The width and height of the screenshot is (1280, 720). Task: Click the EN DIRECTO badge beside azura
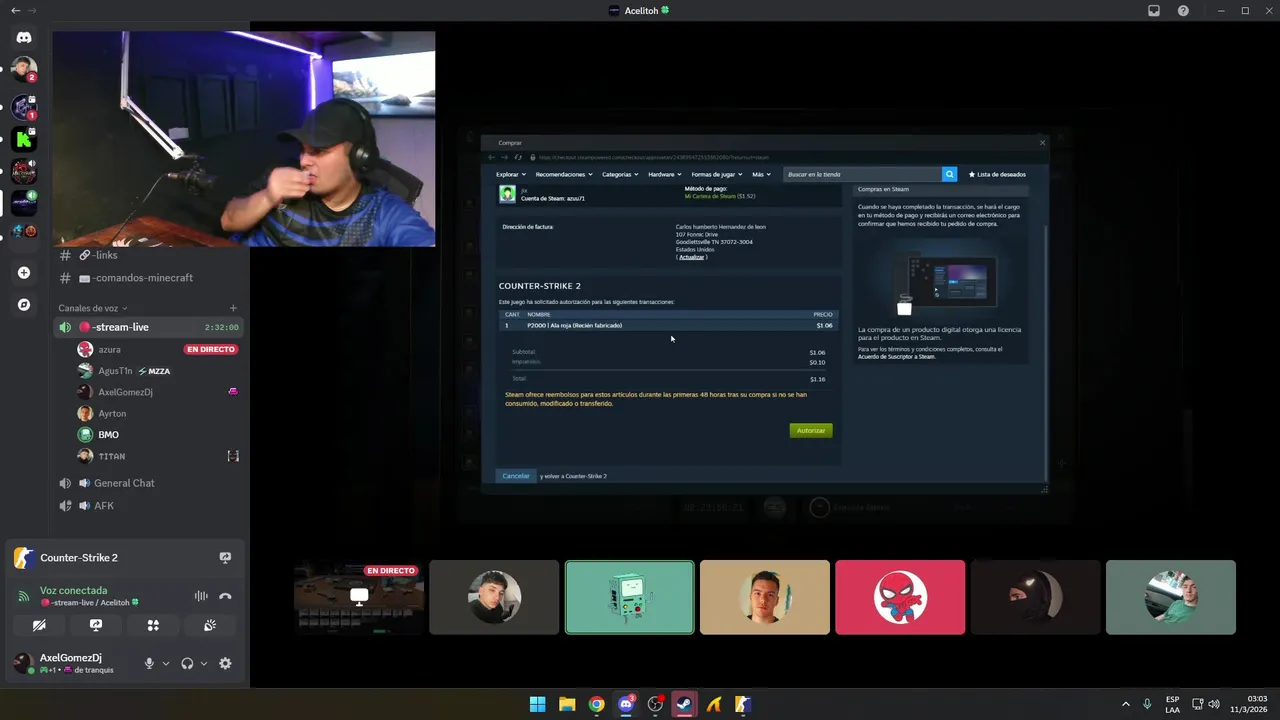point(211,349)
